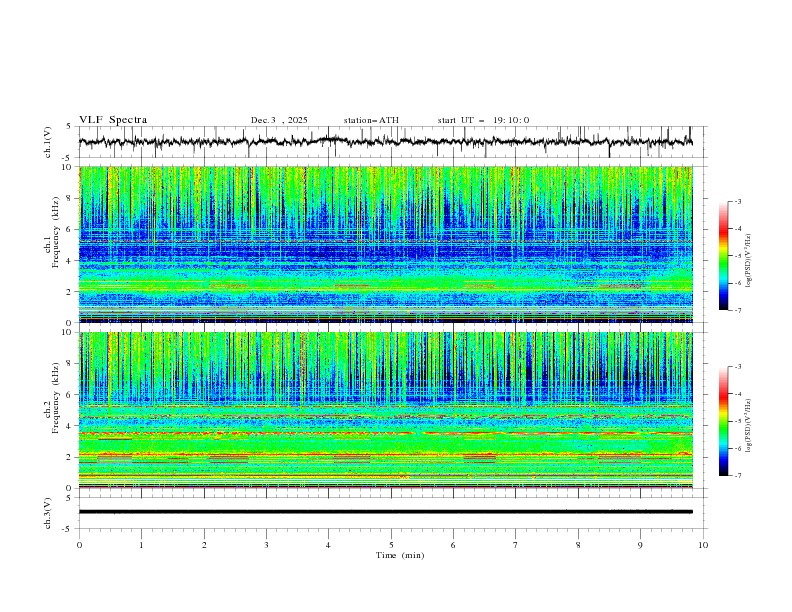Click the ch.1 color scale log(PSD) label
The image size is (792, 612).
pyautogui.click(x=748, y=261)
